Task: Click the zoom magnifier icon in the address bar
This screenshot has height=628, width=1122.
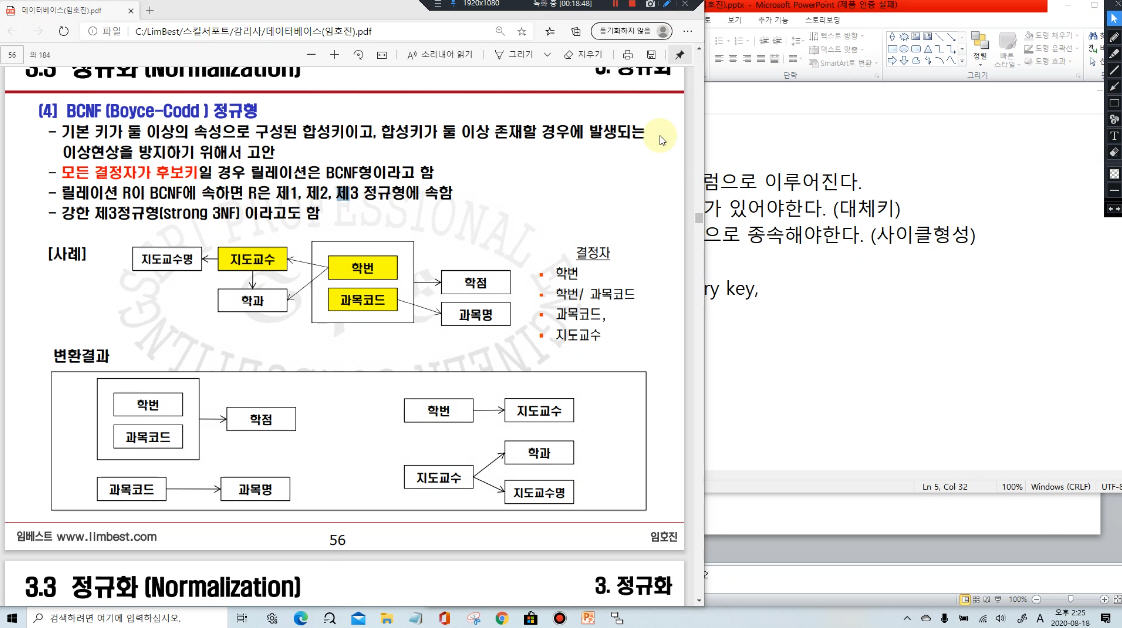Action: point(500,31)
